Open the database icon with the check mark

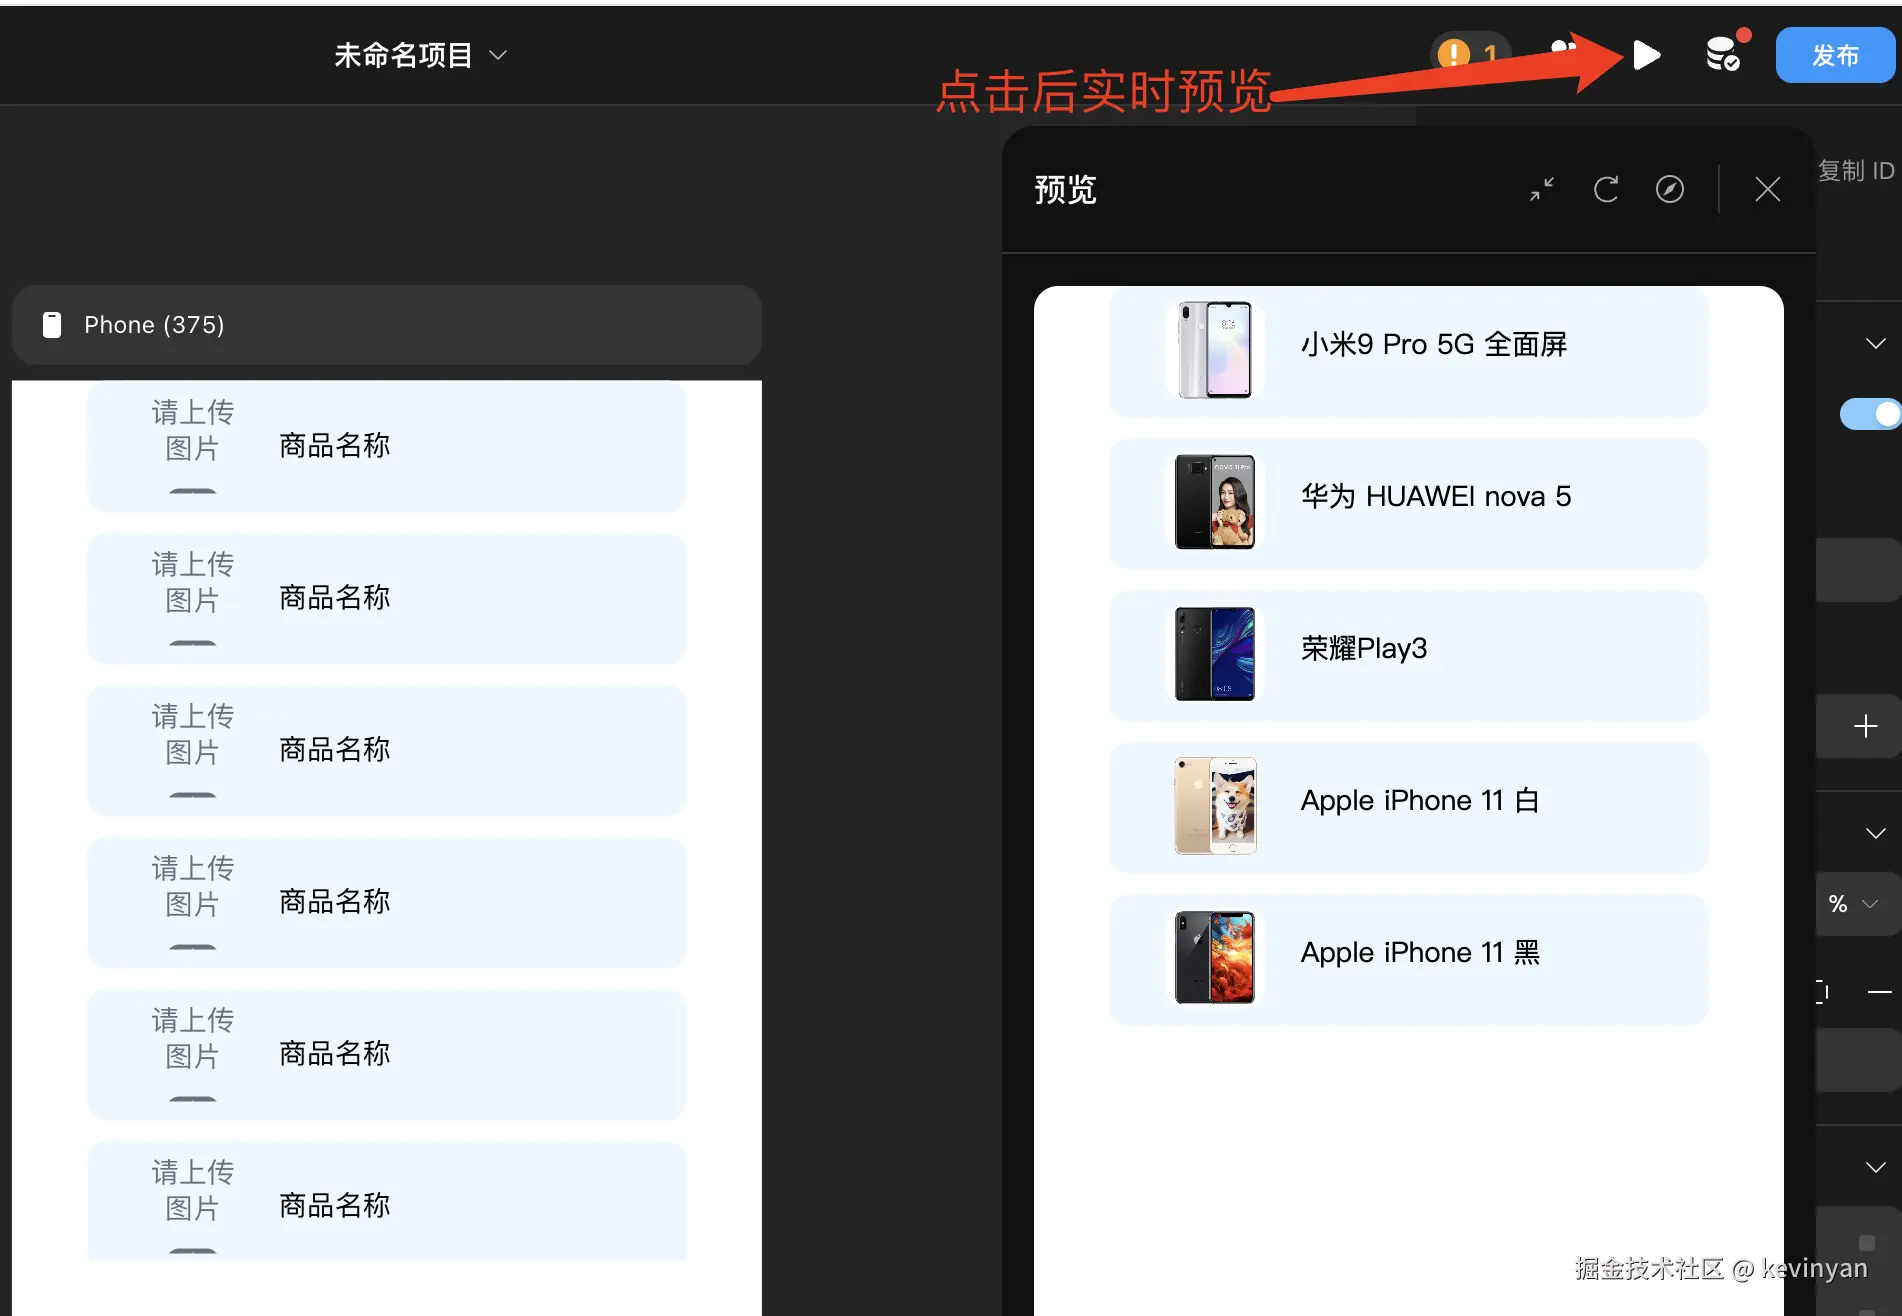coord(1725,54)
